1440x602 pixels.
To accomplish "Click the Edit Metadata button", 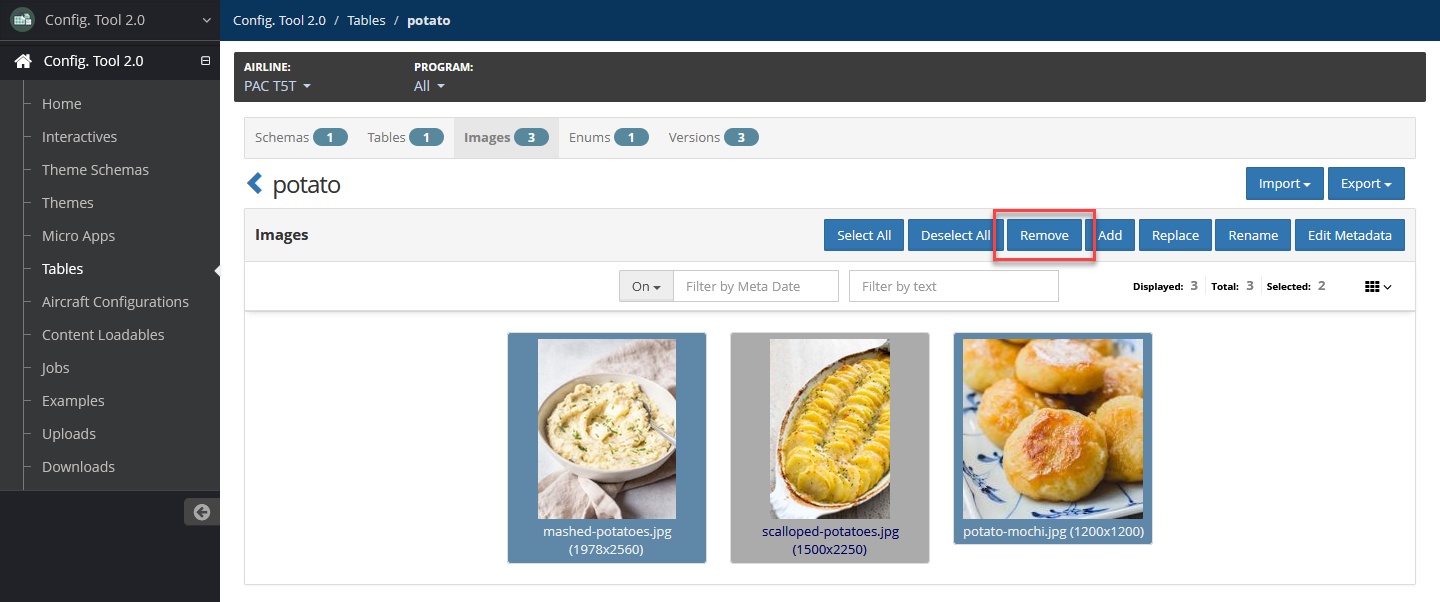I will pos(1350,235).
